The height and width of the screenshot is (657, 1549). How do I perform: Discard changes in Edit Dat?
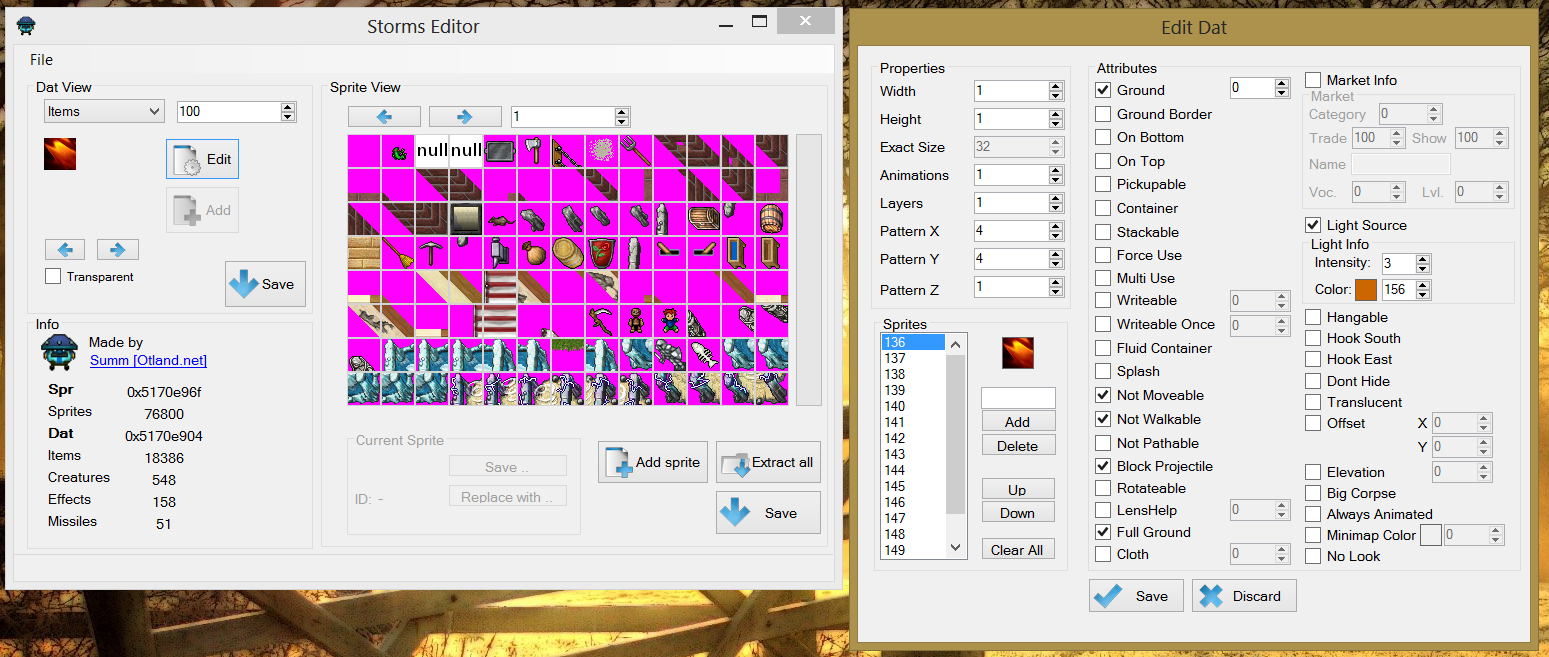pos(1244,596)
